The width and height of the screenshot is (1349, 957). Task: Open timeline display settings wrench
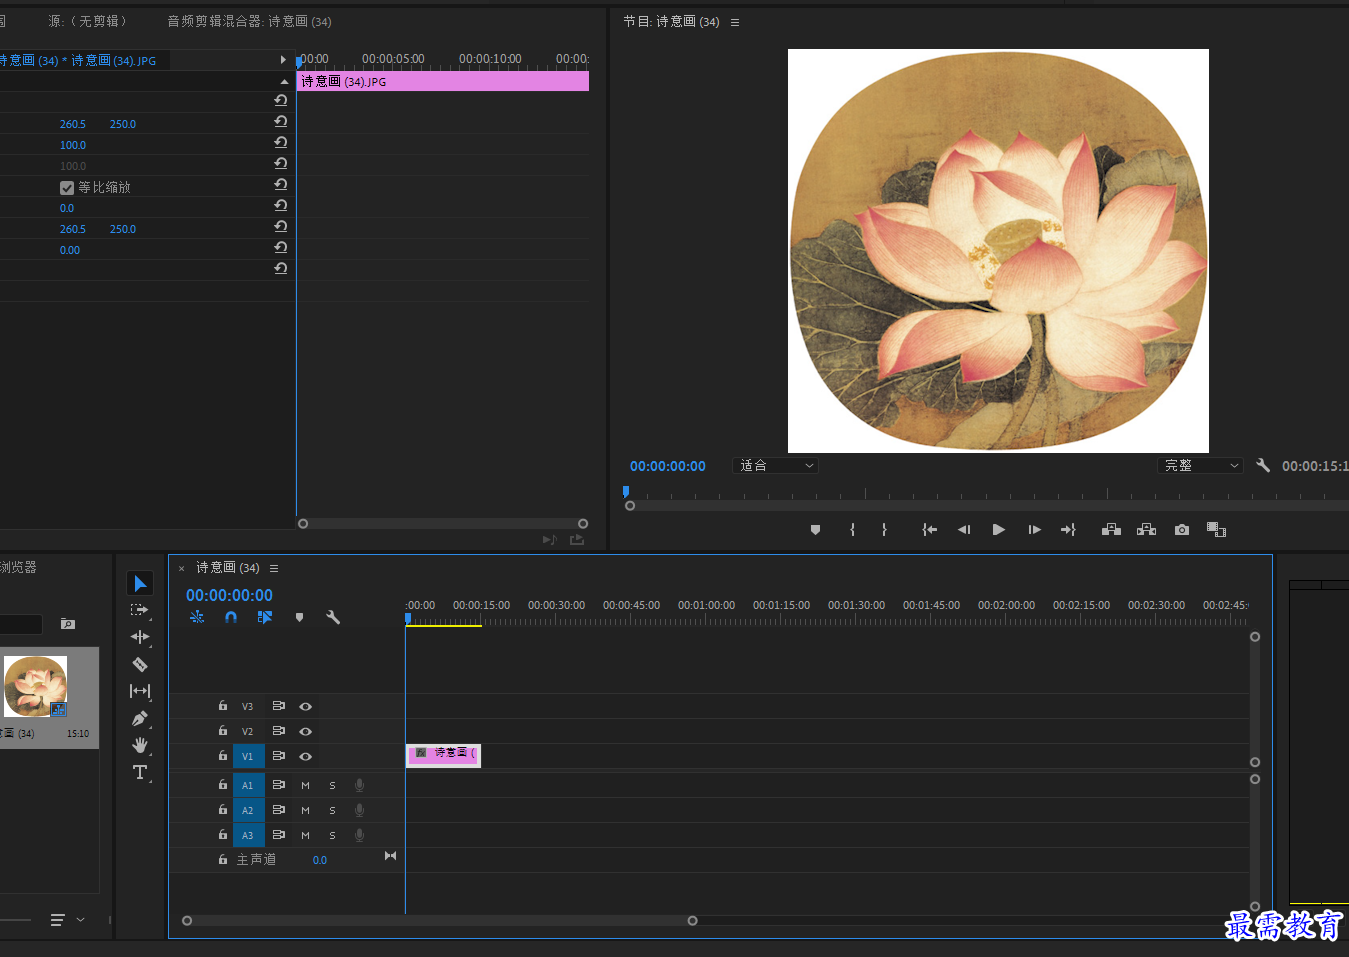(x=333, y=618)
